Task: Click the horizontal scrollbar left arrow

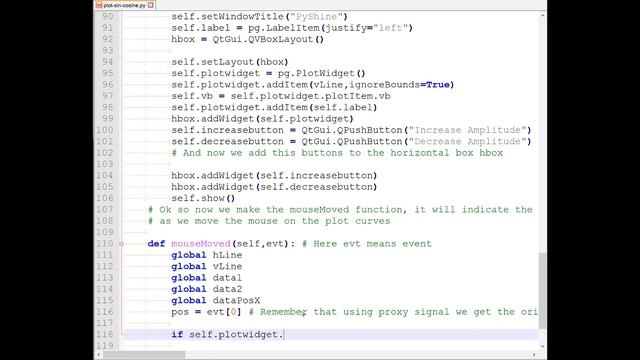Action: click(98, 355)
